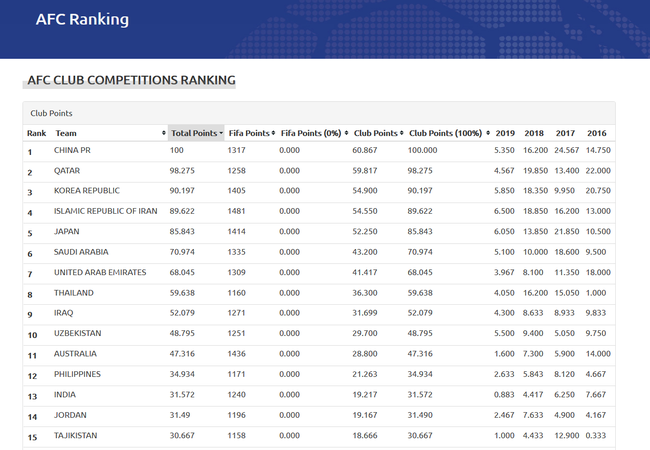650x450 pixels.
Task: Select ISLAMIC REPUBLIC OF IRAN team
Action: coord(105,211)
